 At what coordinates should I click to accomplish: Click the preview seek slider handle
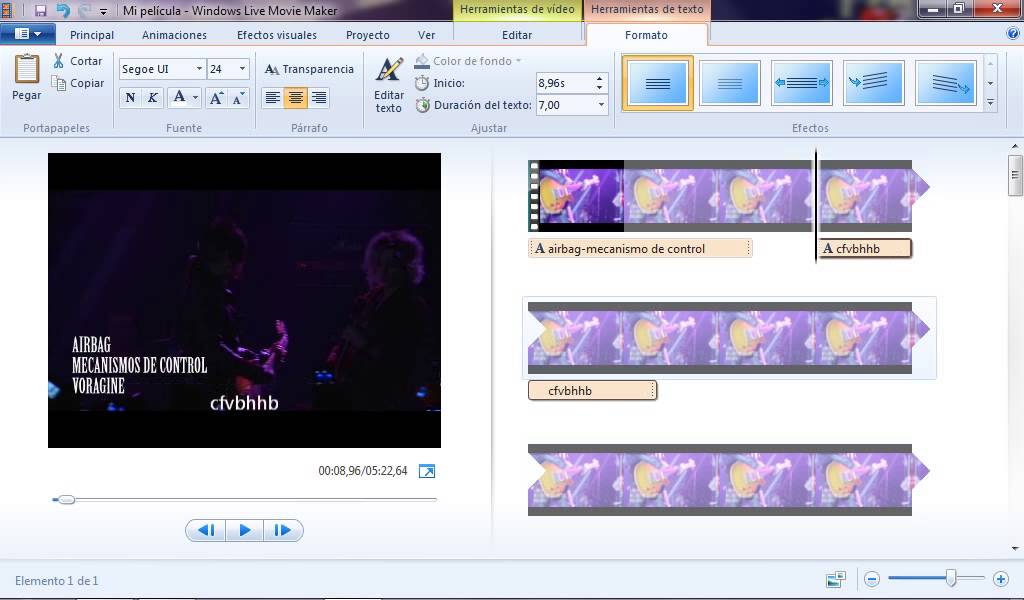click(66, 499)
